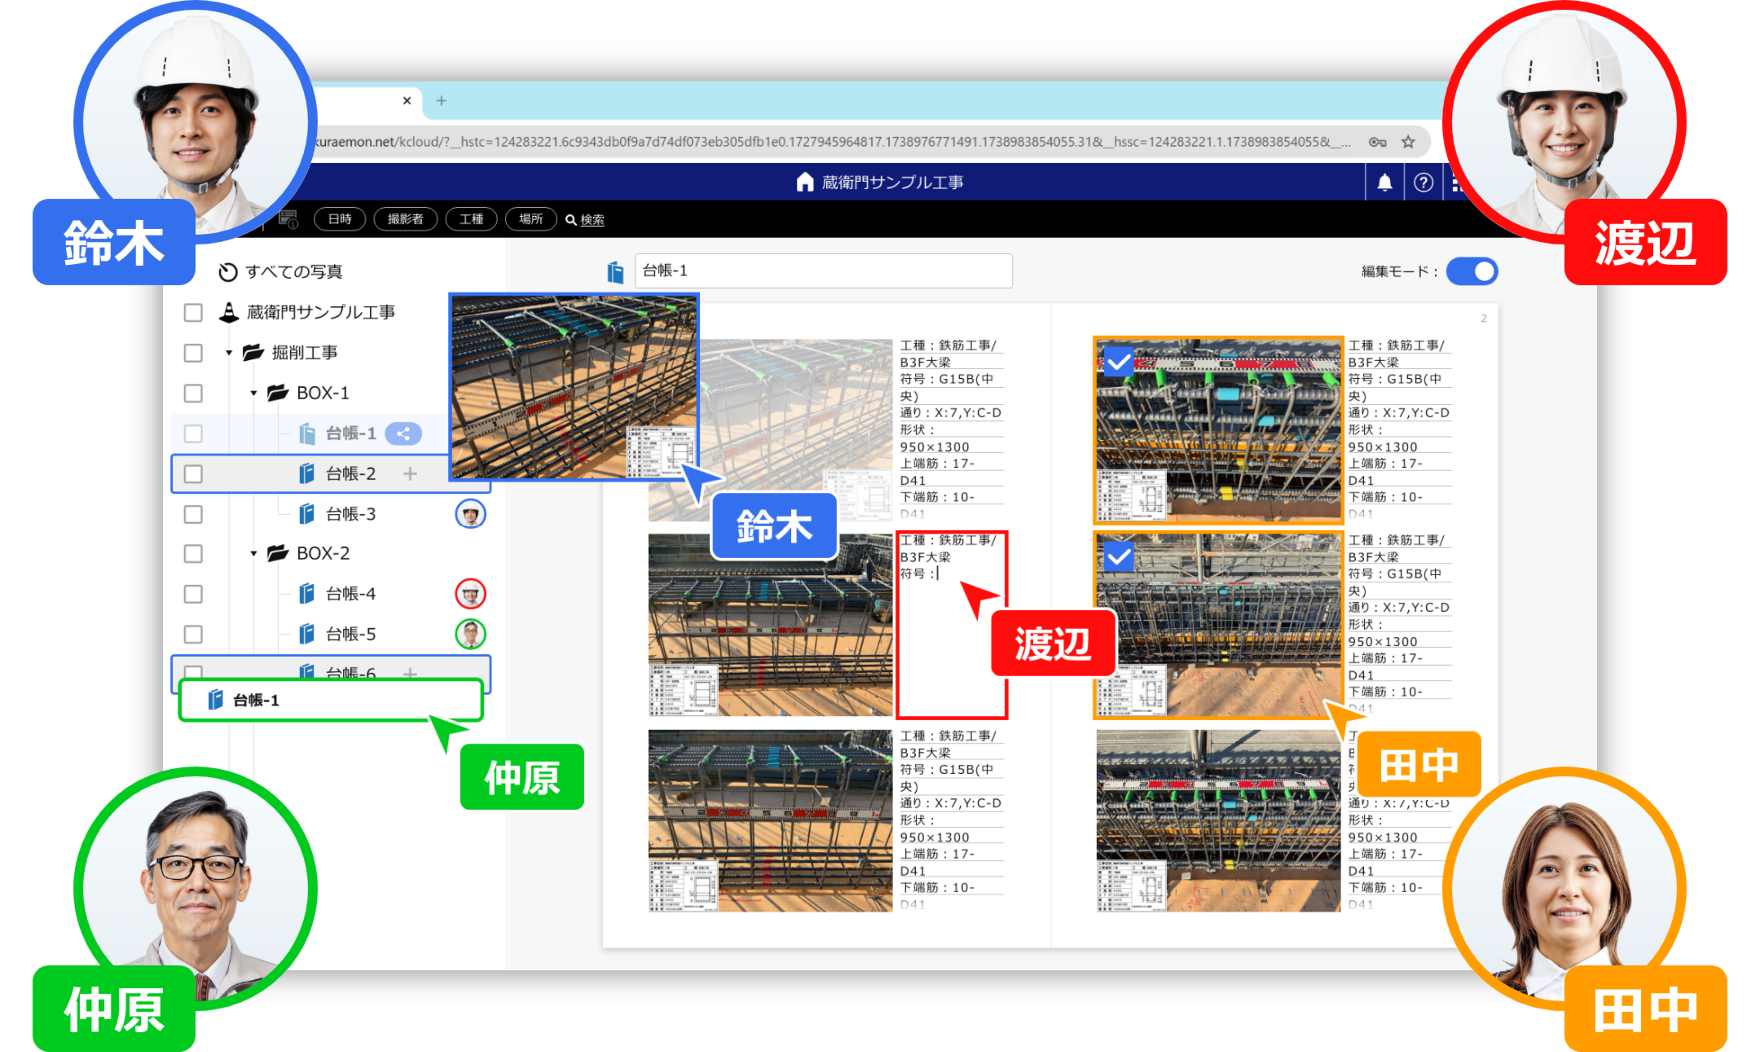Click the notification bell icon
This screenshot has width=1760, height=1052.
[1385, 183]
